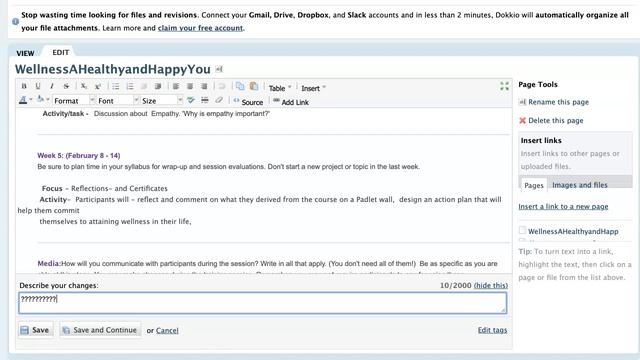Select the Pages tab
This screenshot has width=640, height=360.
tap(534, 185)
